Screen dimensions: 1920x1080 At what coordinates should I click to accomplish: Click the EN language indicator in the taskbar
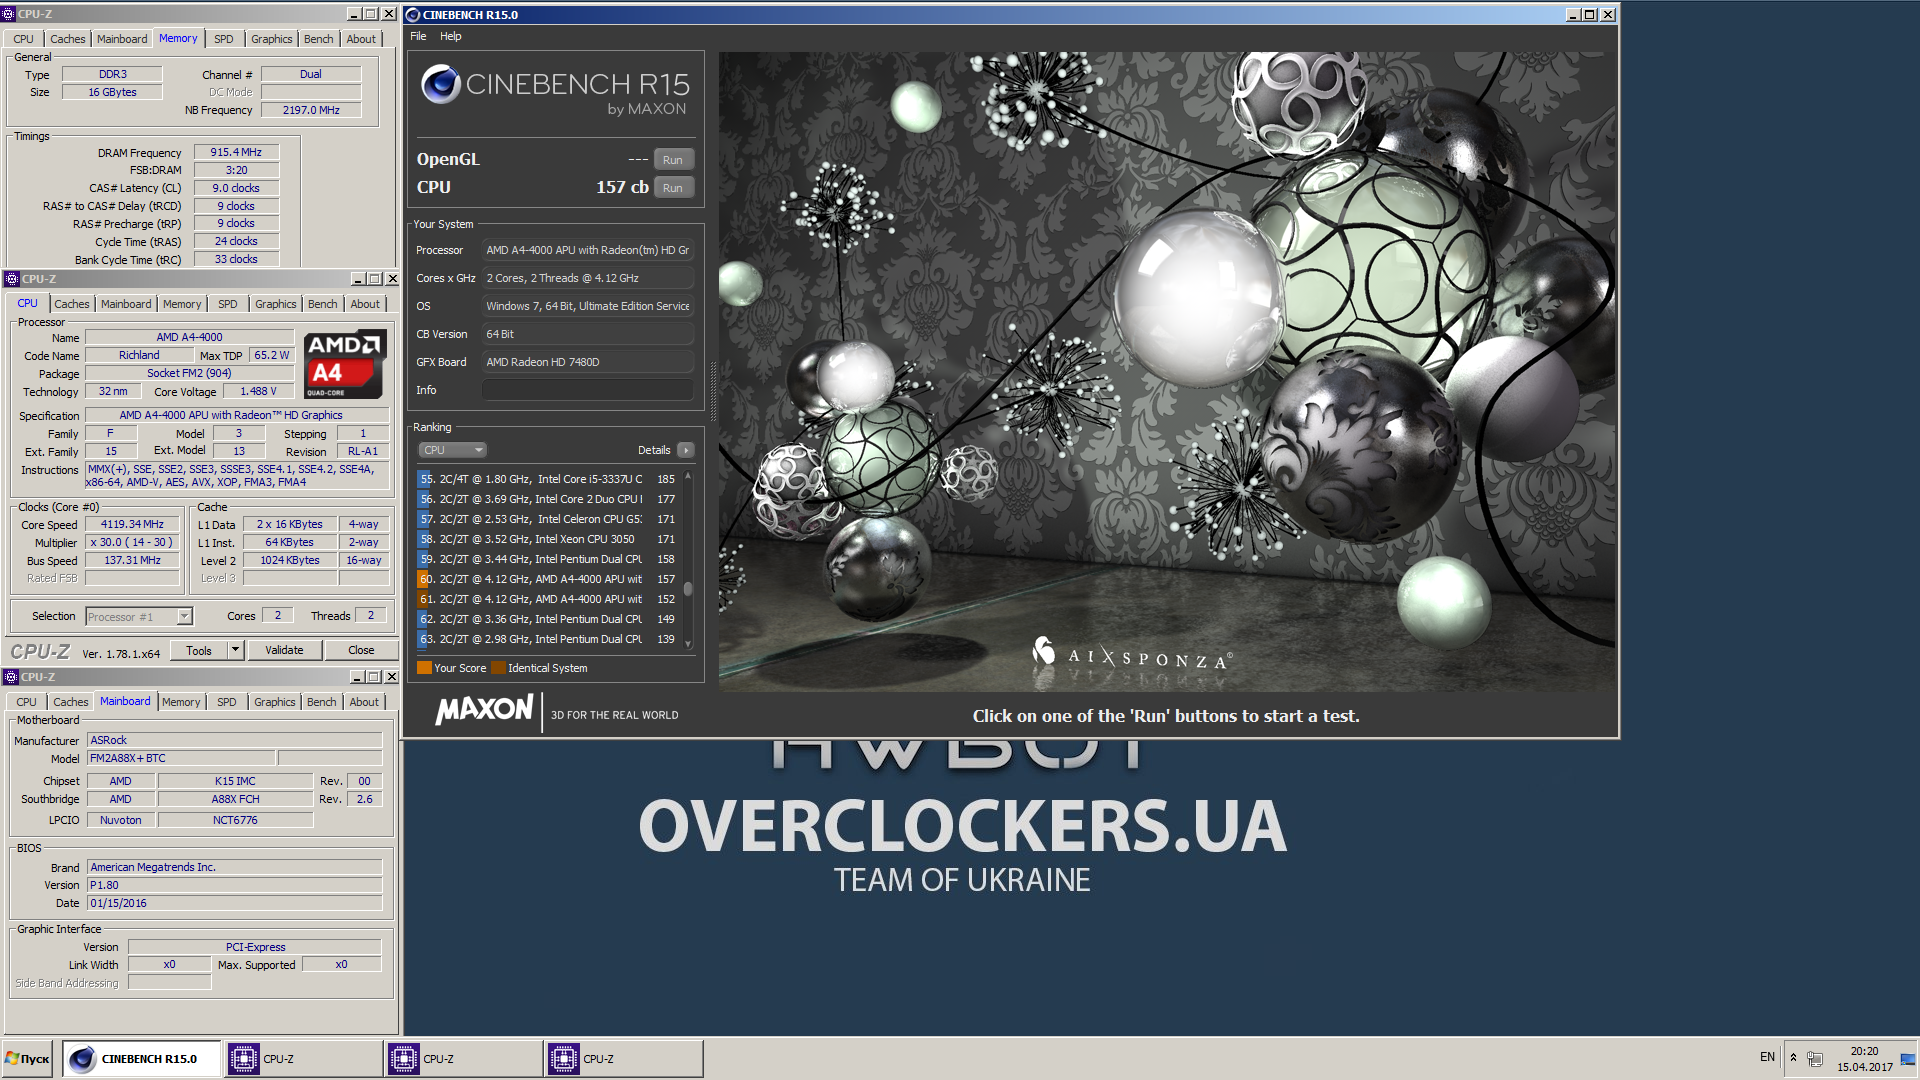tap(1767, 1057)
